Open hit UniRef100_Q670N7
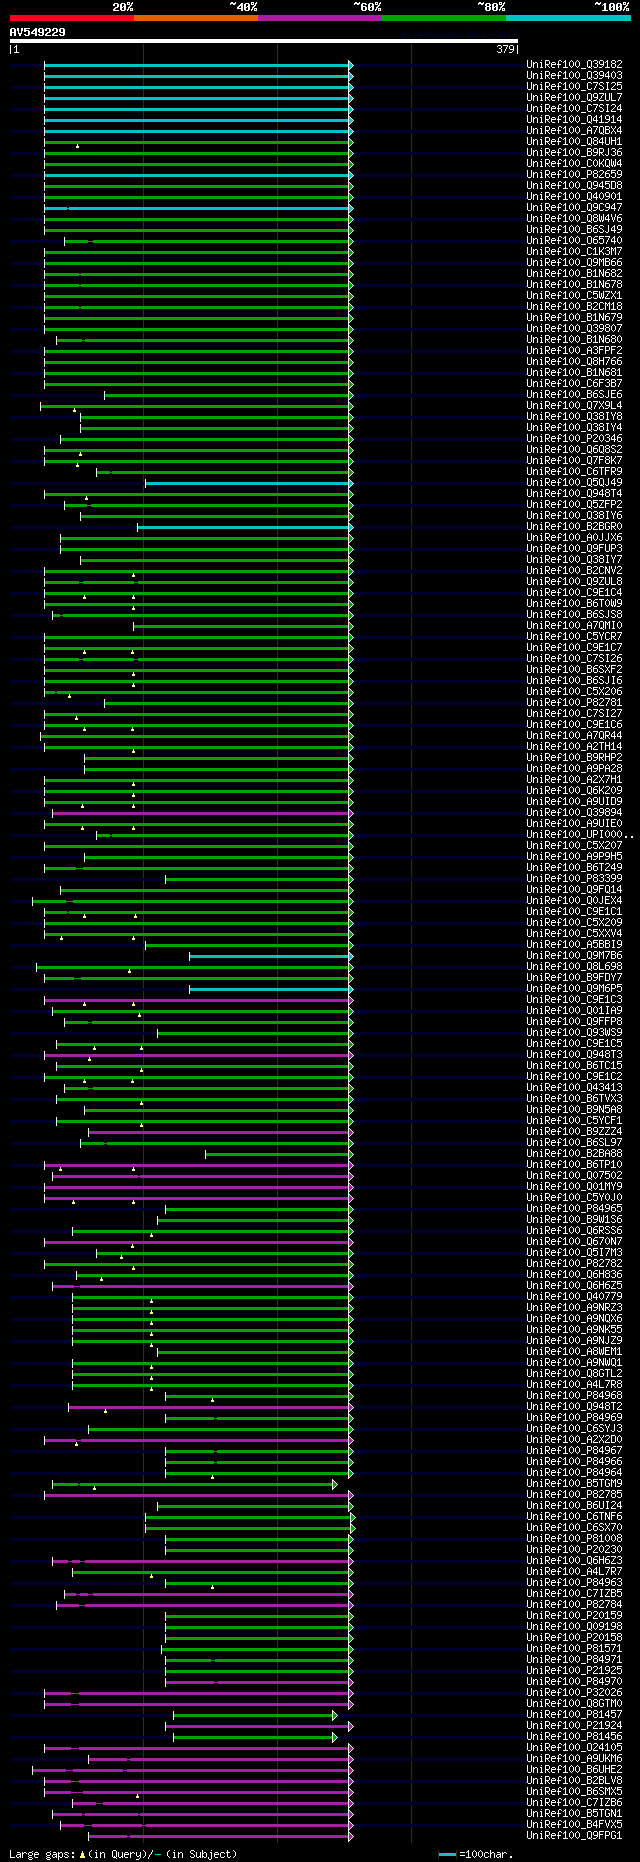The width and height of the screenshot is (640, 1862). (574, 1242)
